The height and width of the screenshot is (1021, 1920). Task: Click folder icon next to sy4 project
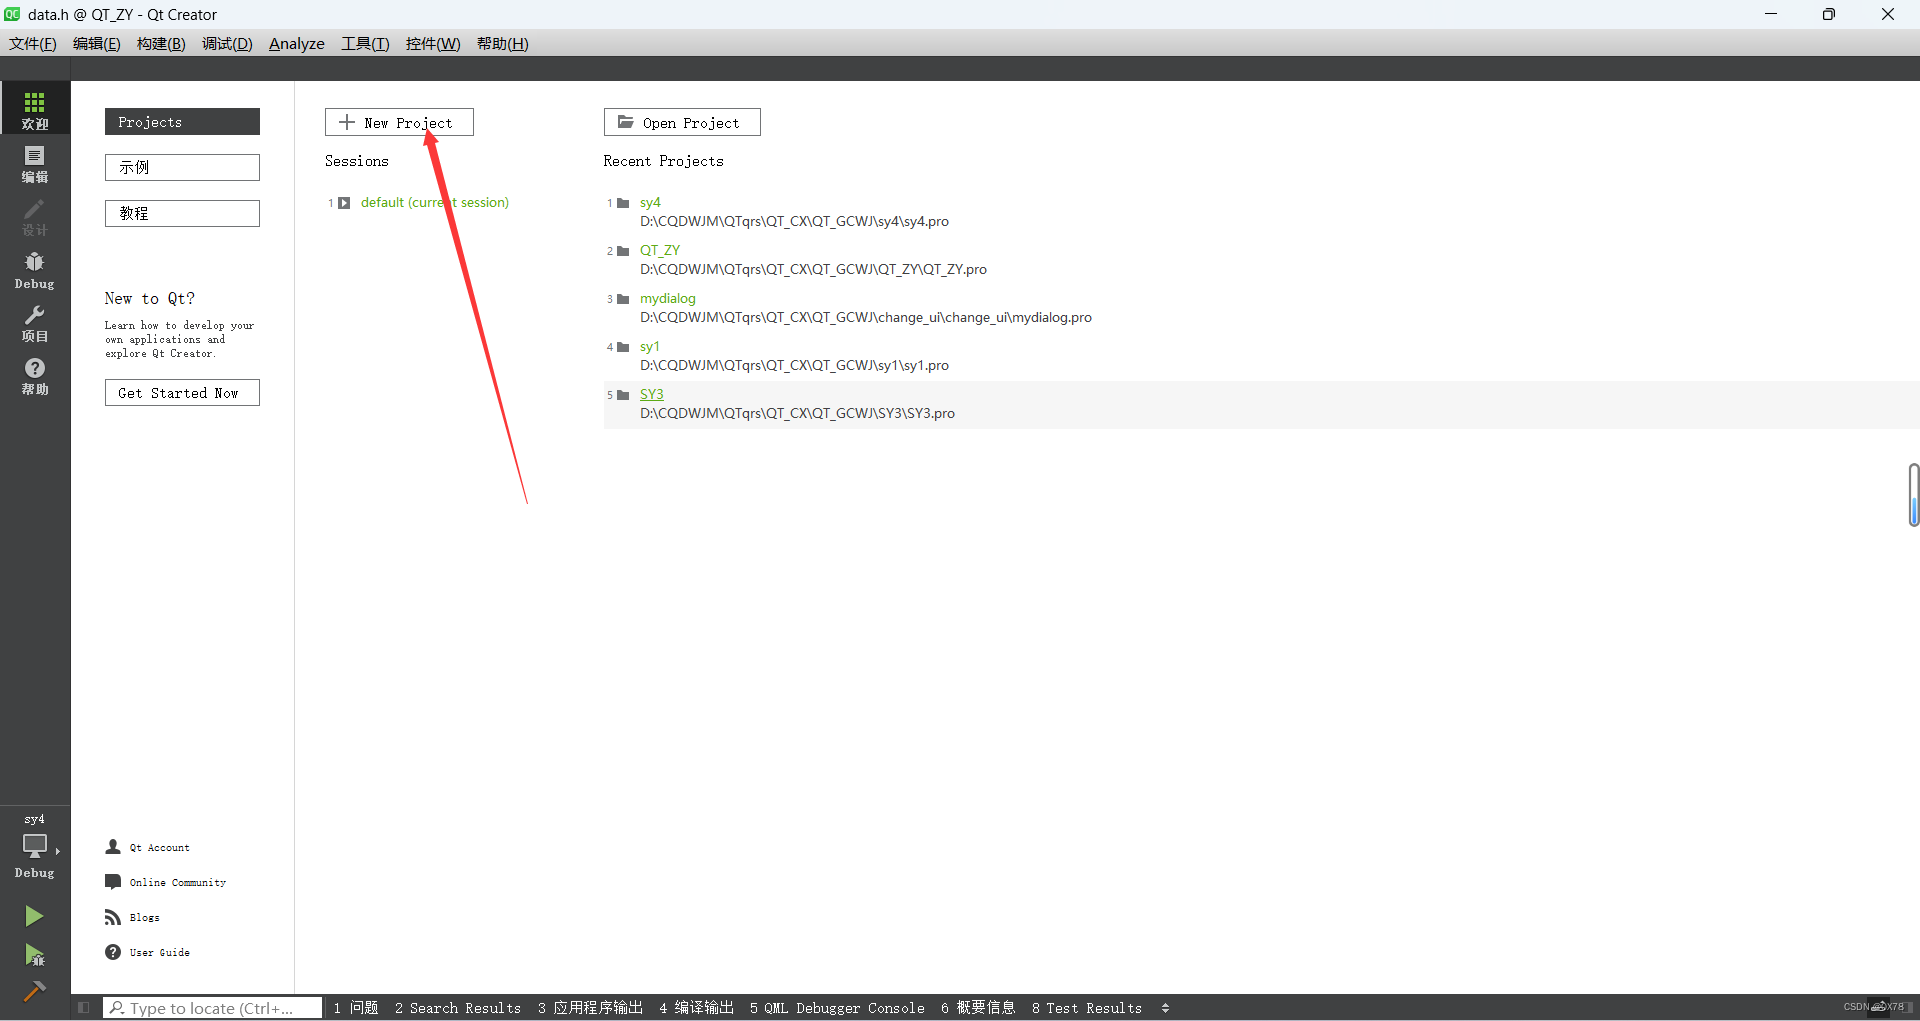pos(623,203)
